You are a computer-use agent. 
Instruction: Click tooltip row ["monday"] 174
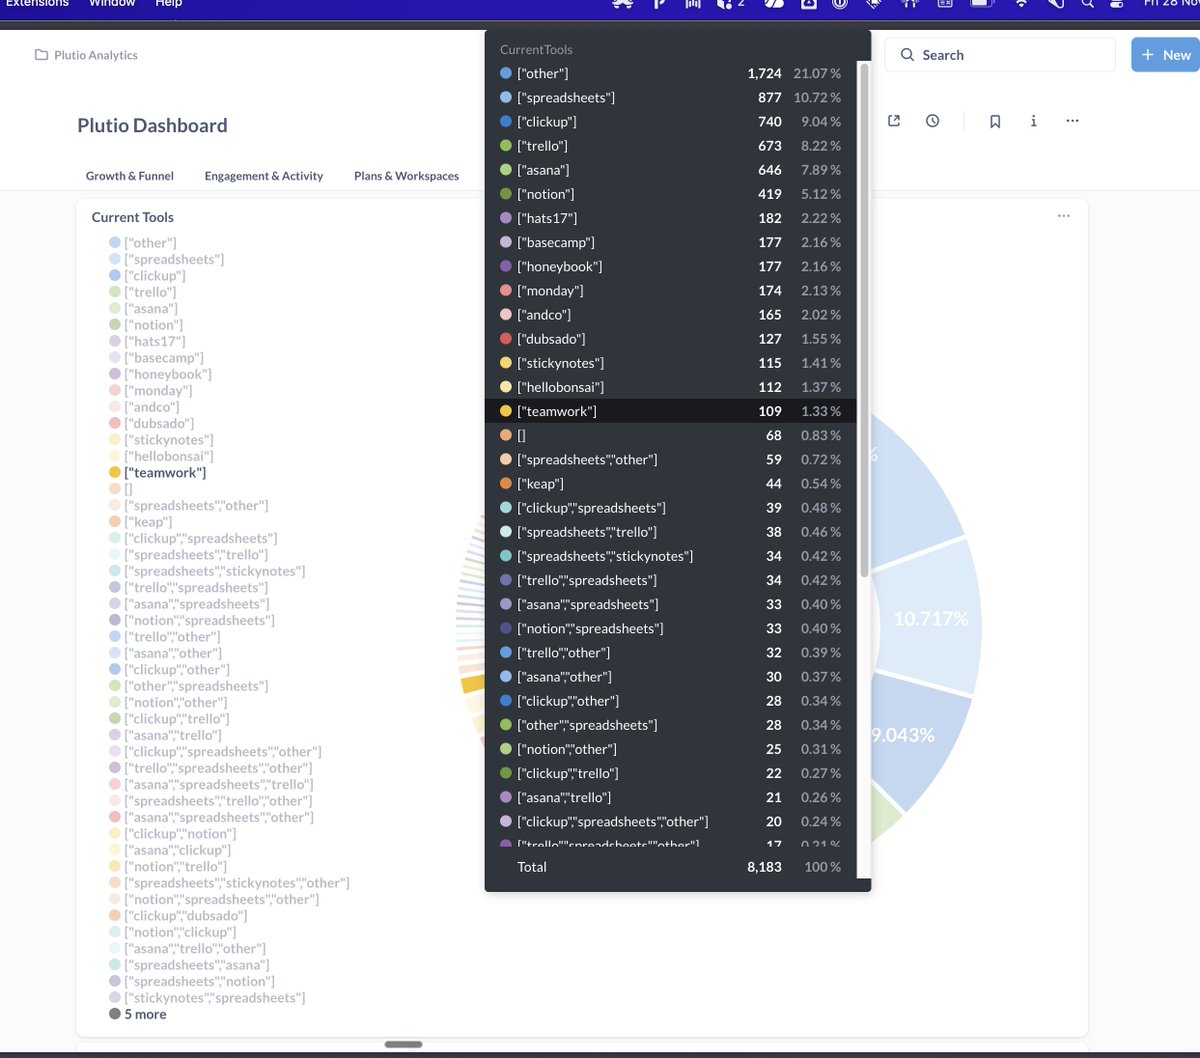pos(671,290)
